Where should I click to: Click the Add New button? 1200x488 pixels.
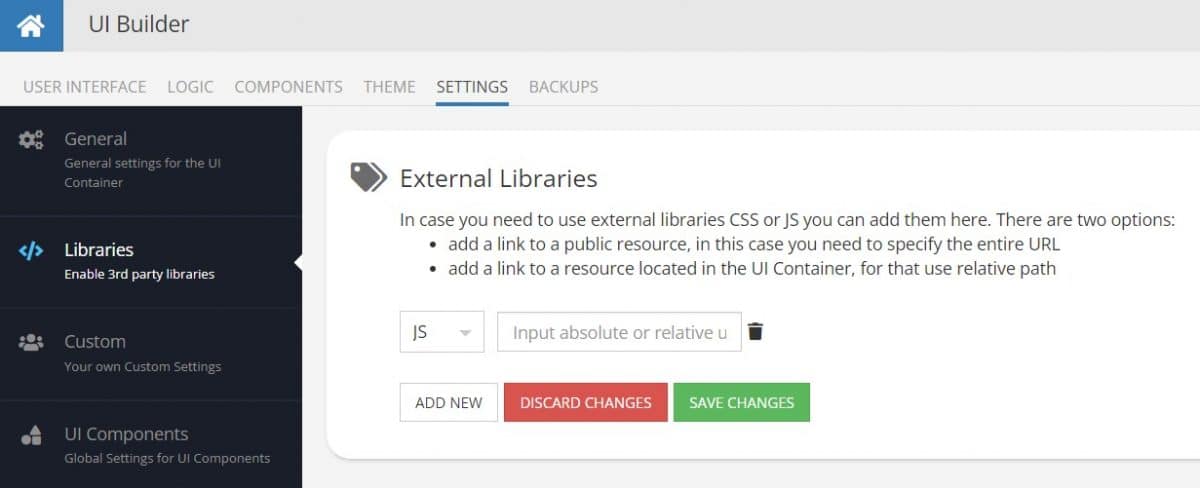[x=449, y=402]
